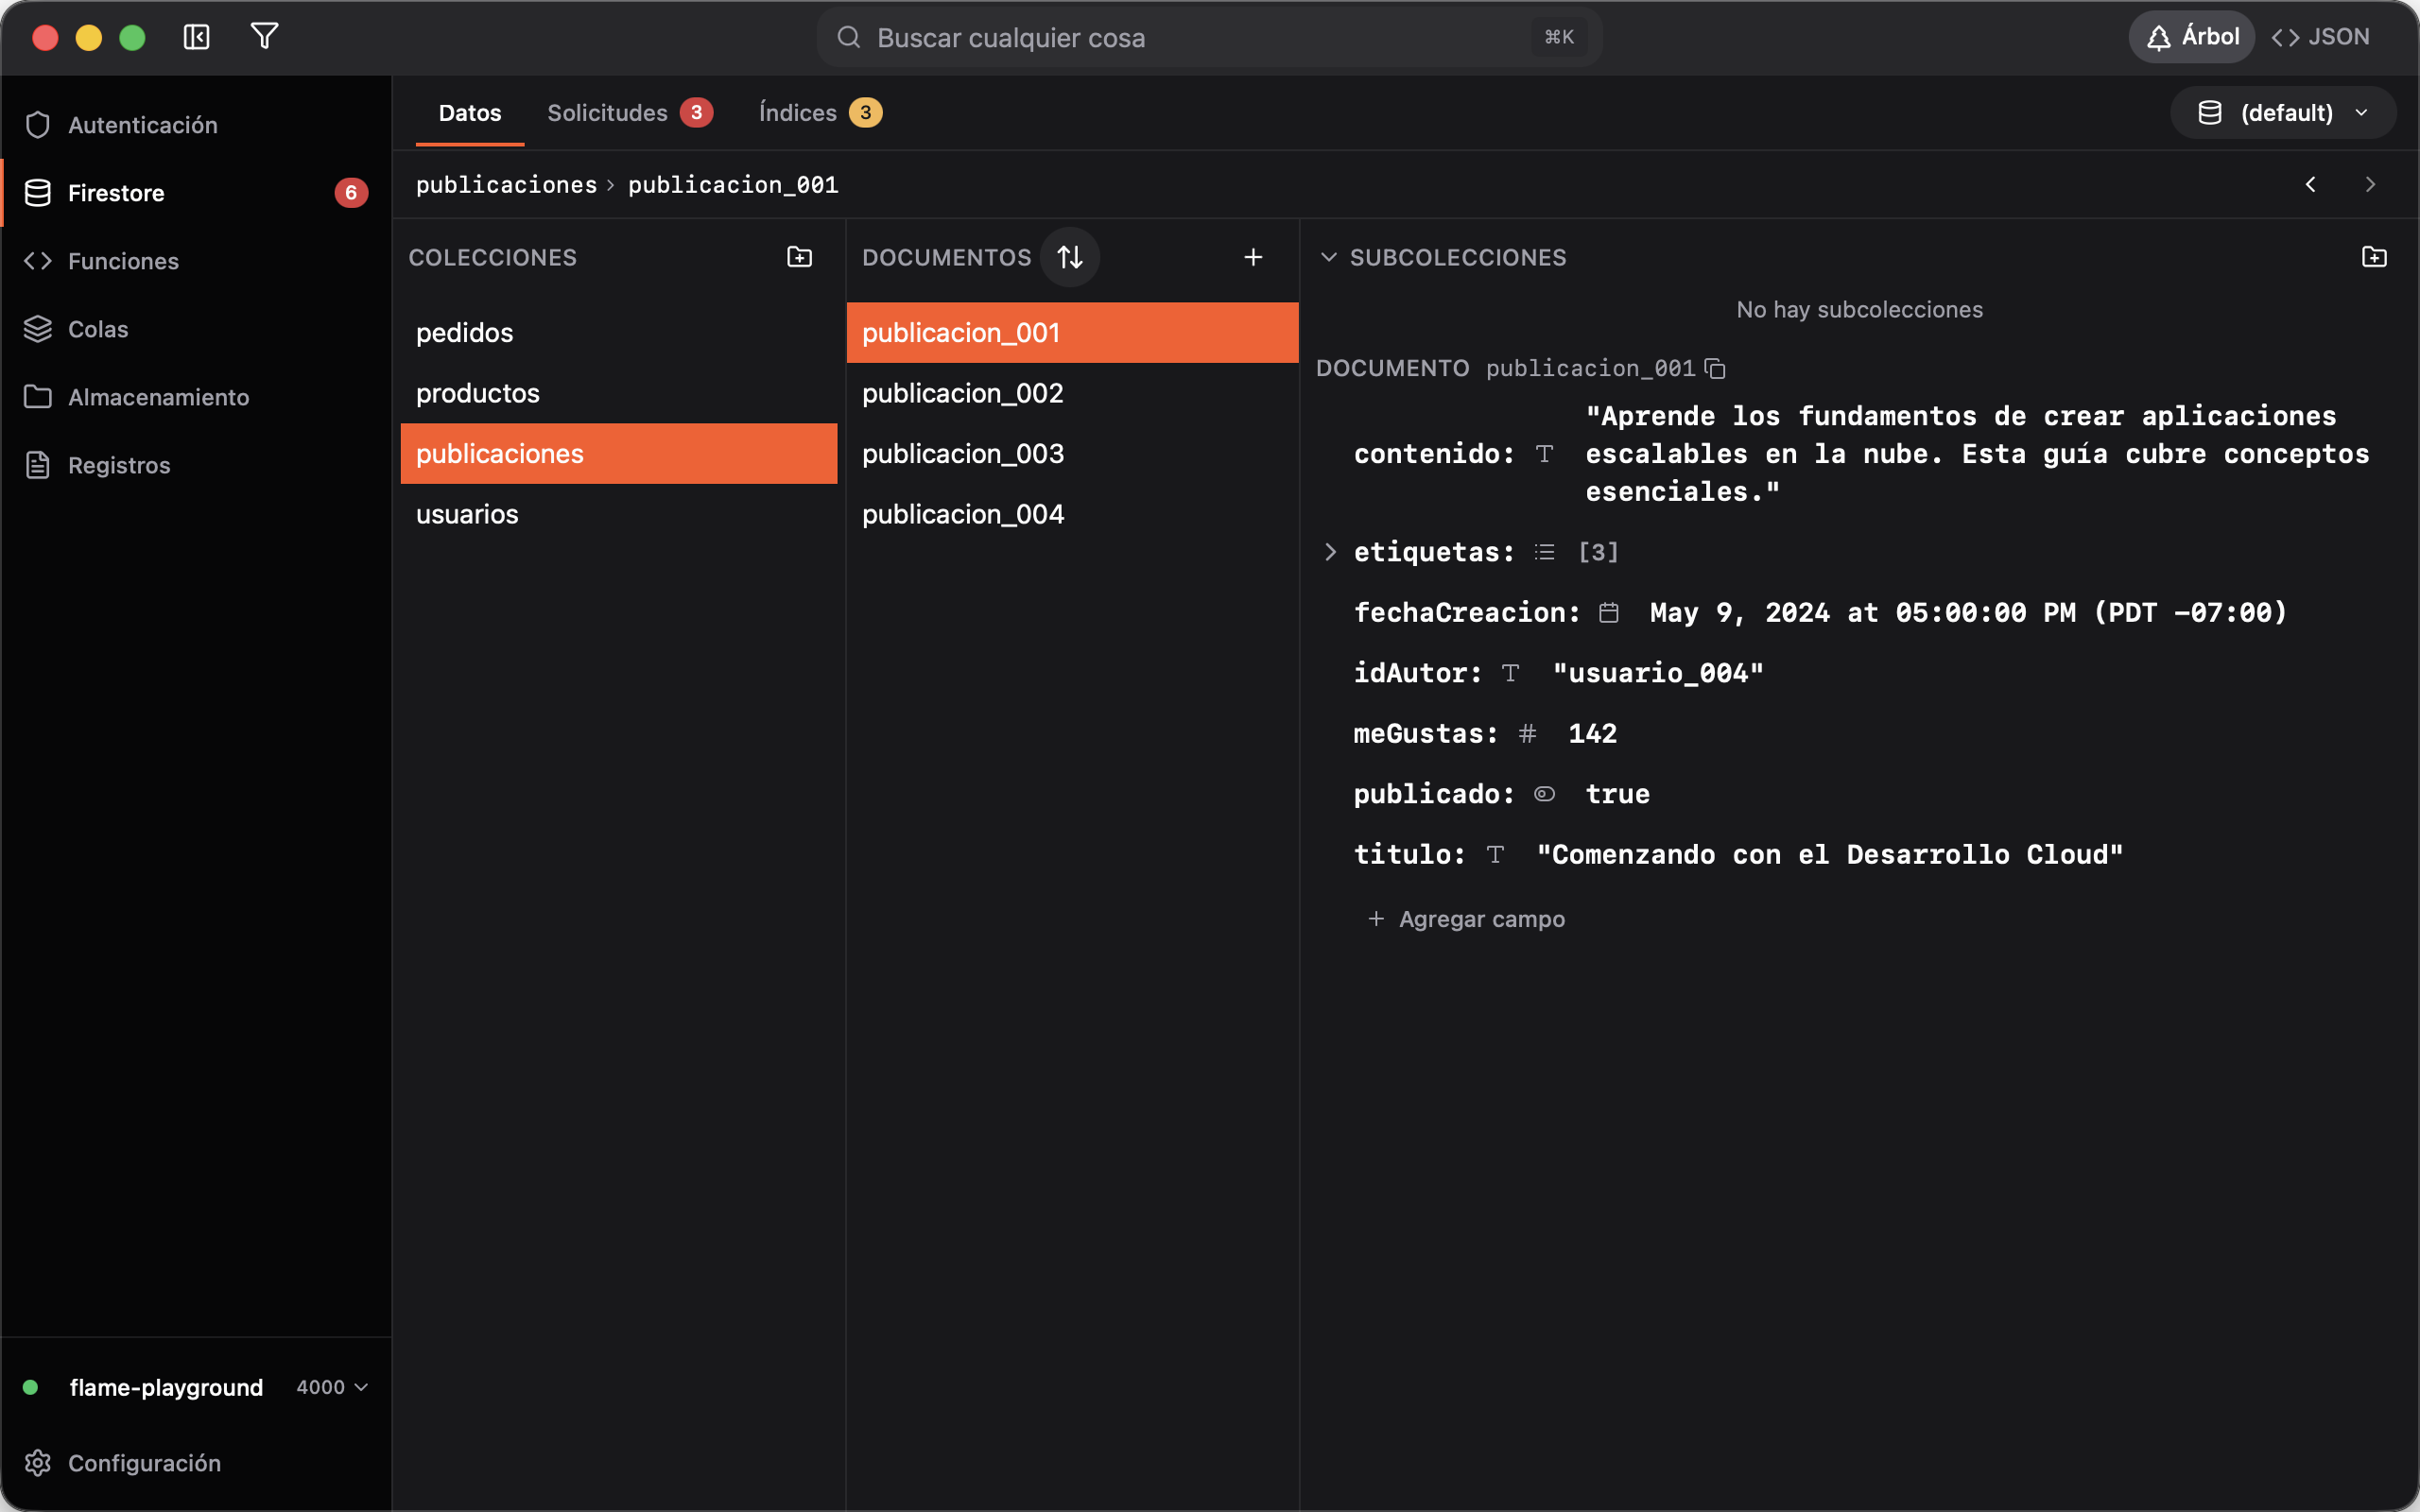Viewport: 2420px width, 1512px height.
Task: Collapse the SUBCOLECCIONES section
Action: [1328, 257]
